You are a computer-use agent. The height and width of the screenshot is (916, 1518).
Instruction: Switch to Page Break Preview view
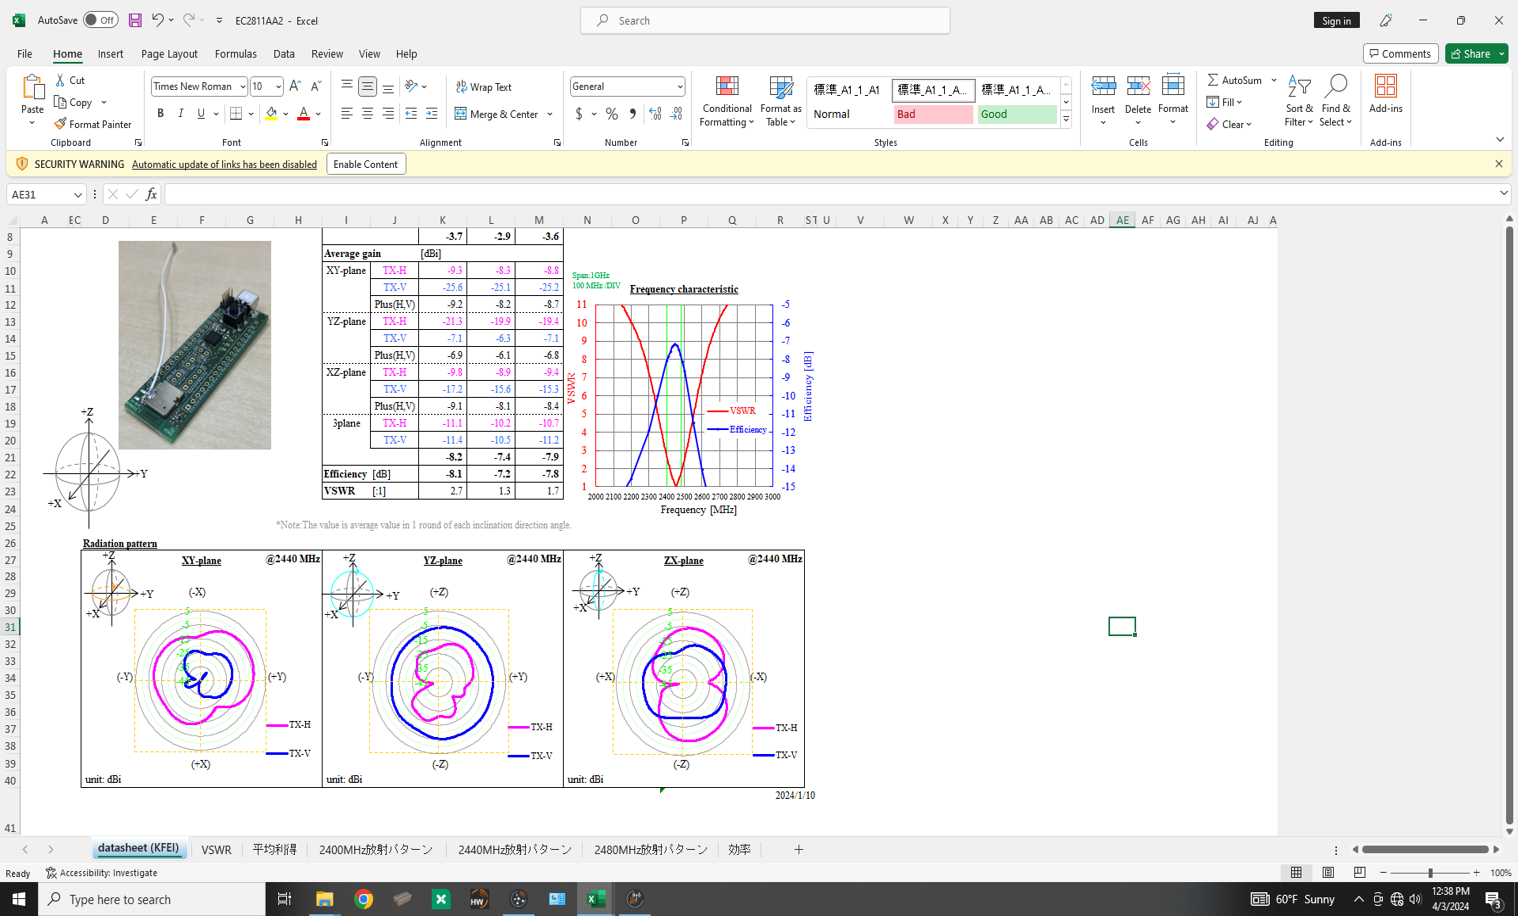pos(1359,873)
